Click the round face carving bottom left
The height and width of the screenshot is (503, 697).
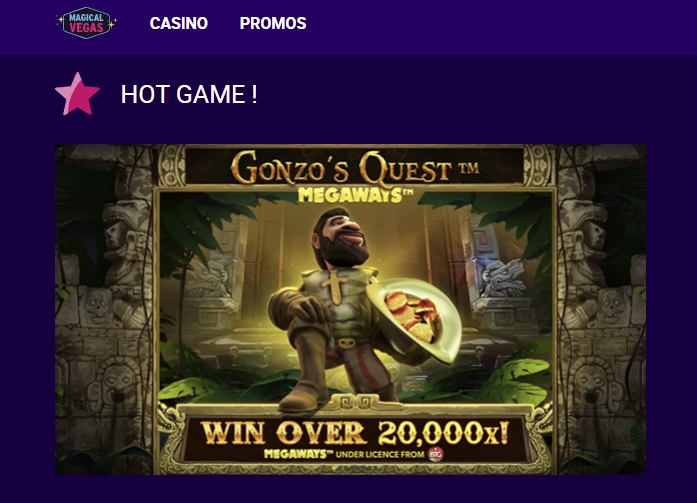118,383
